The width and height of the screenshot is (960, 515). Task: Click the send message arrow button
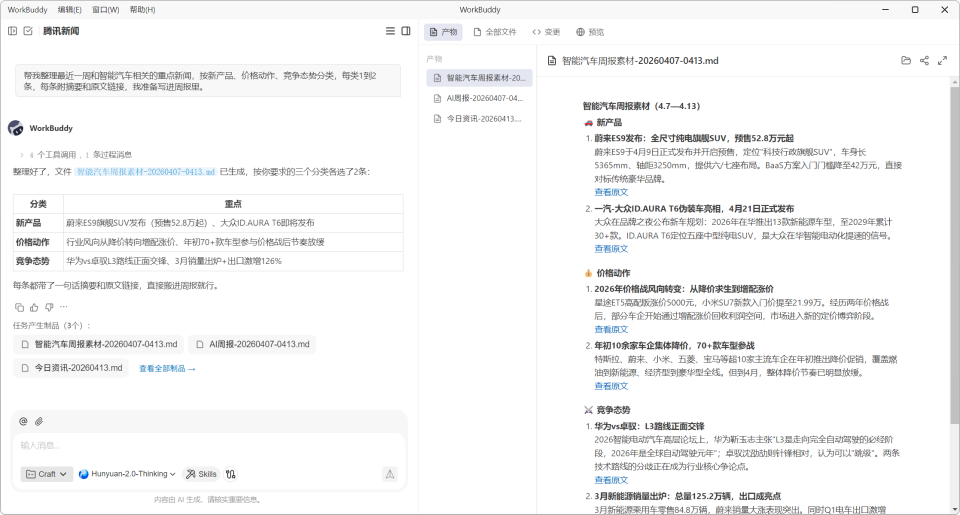389,474
